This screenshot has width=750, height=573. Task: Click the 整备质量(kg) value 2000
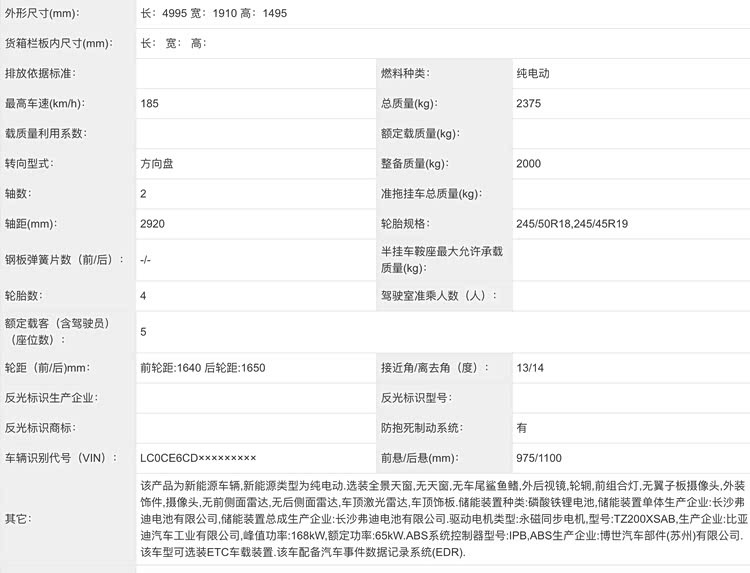(529, 163)
